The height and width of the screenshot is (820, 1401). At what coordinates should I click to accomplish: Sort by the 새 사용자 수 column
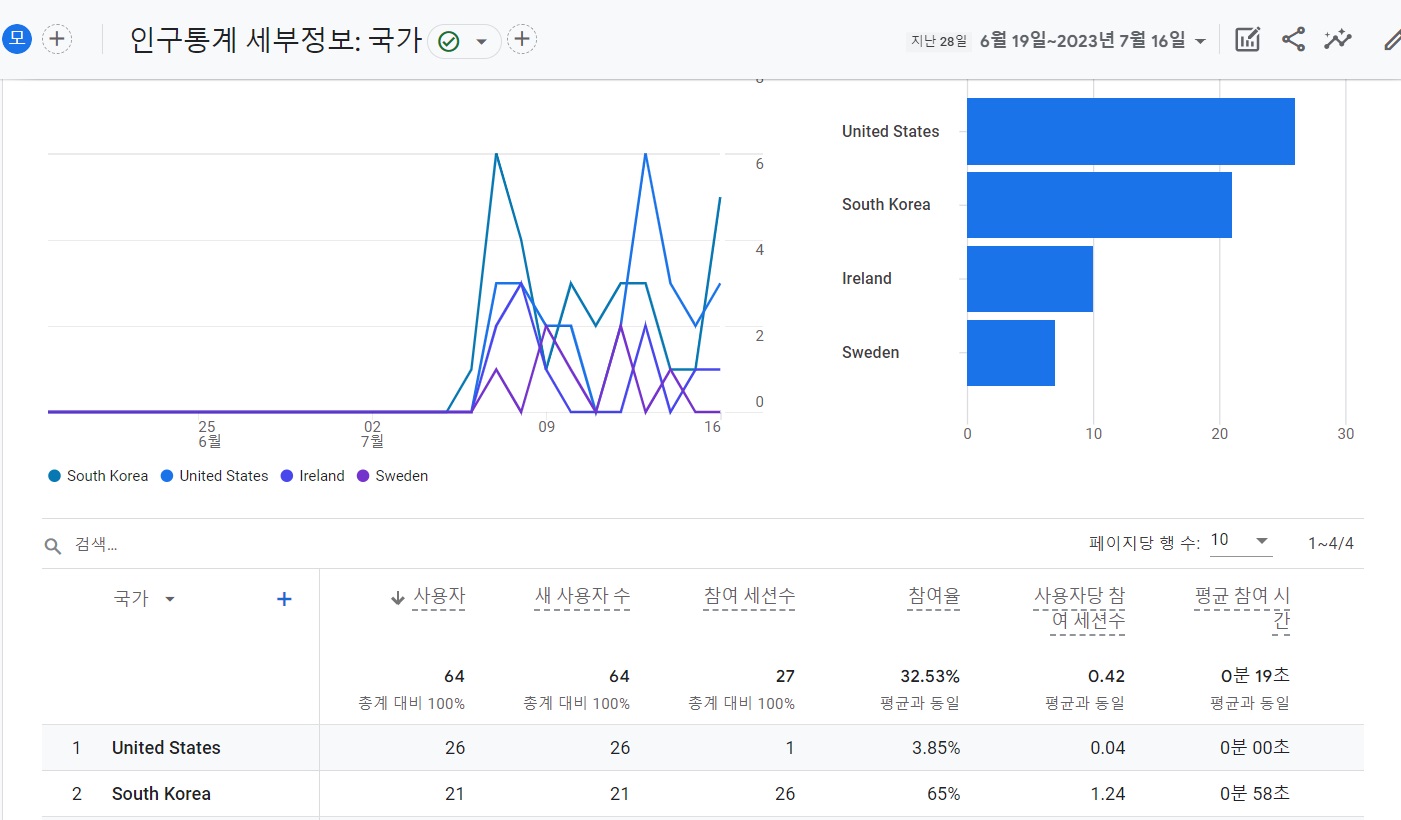(582, 597)
